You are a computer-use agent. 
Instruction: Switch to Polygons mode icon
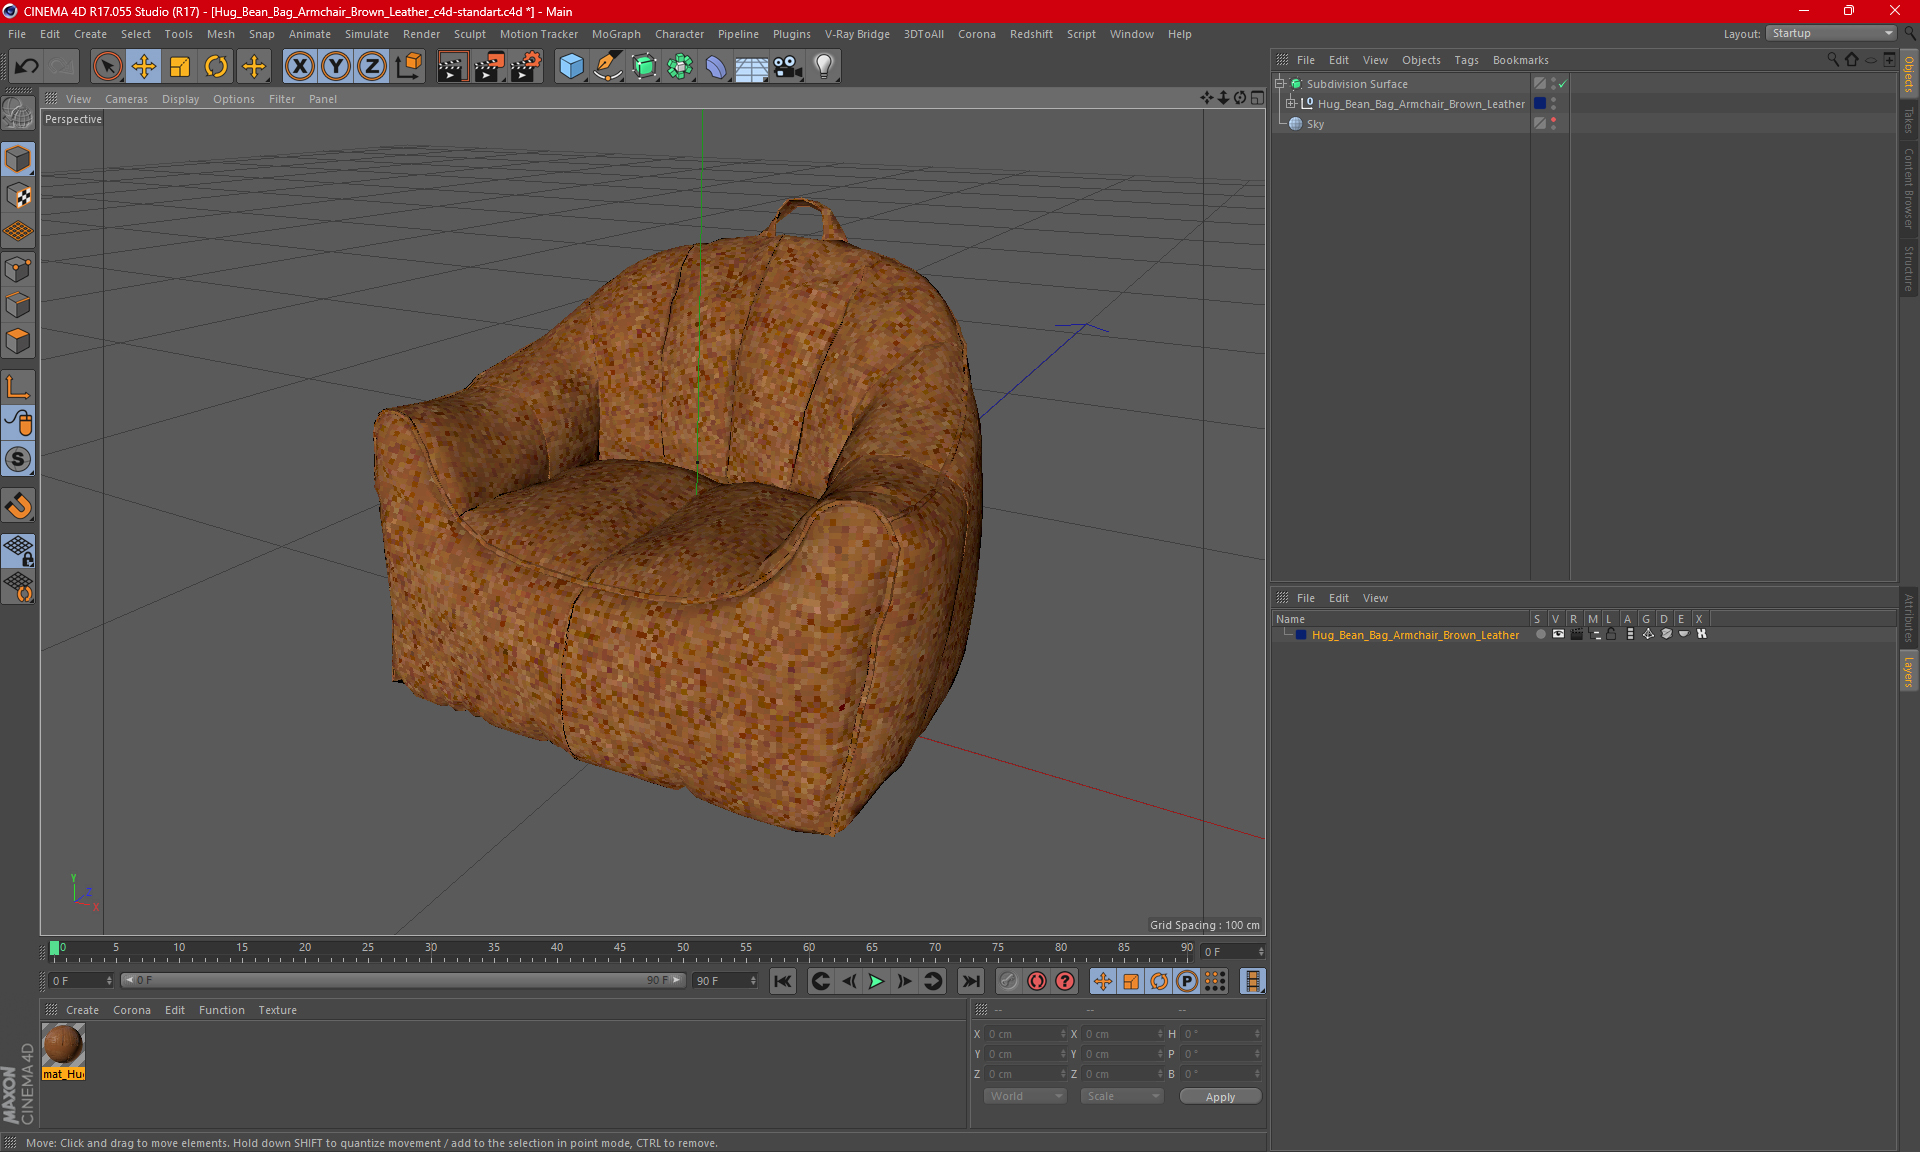18,341
